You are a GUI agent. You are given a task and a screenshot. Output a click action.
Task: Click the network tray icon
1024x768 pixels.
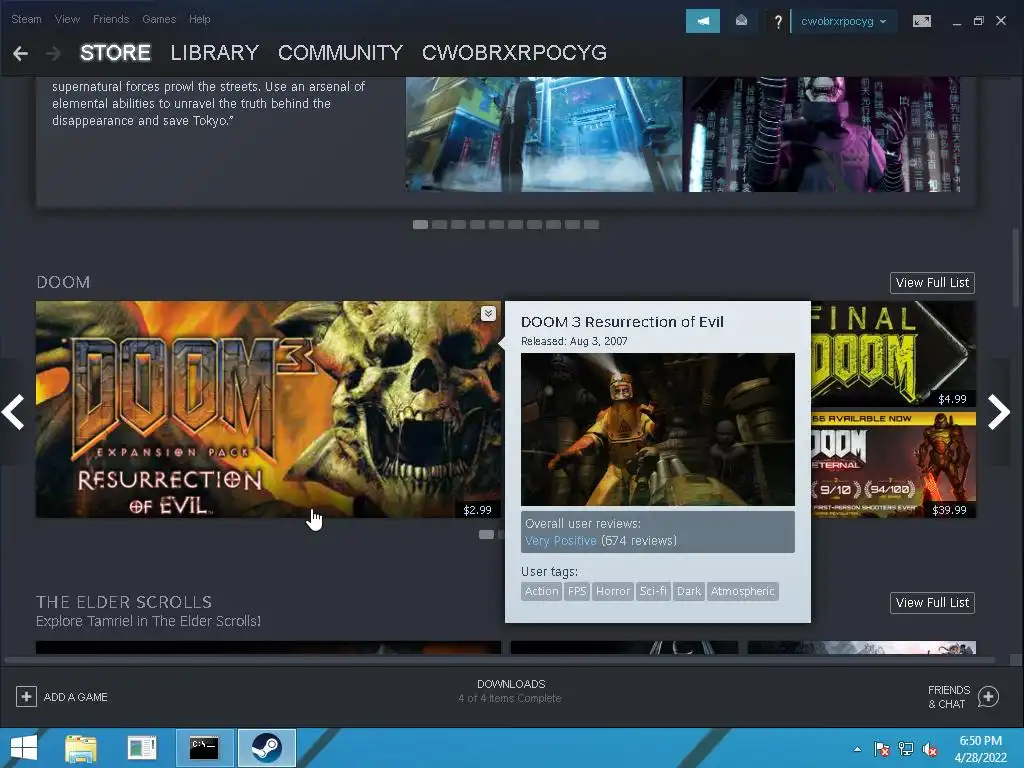click(x=906, y=749)
